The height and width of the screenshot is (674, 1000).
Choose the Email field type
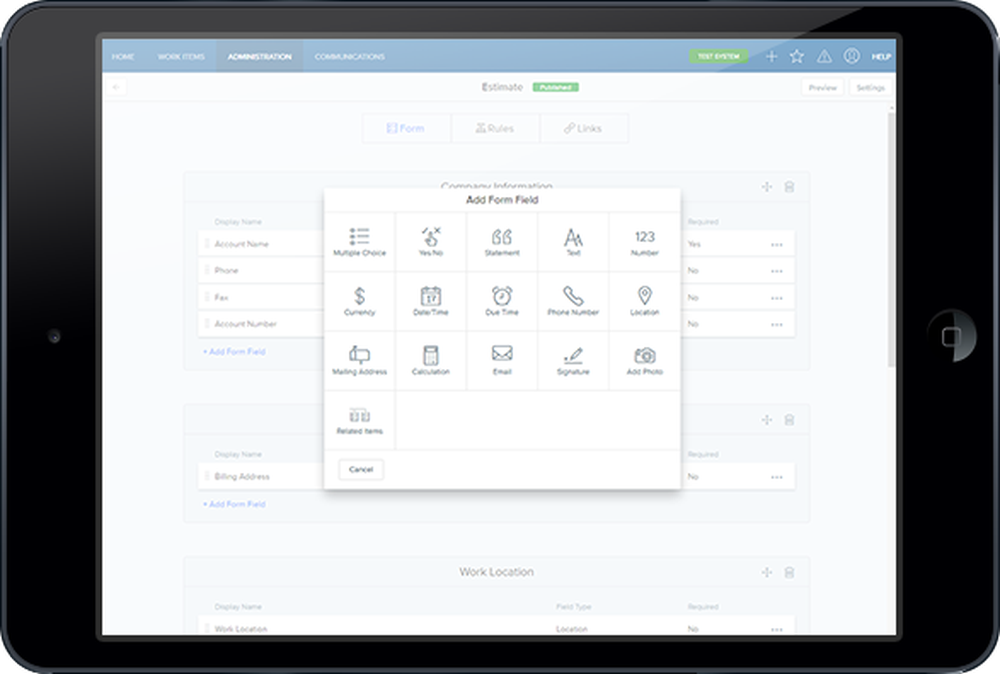click(x=502, y=360)
